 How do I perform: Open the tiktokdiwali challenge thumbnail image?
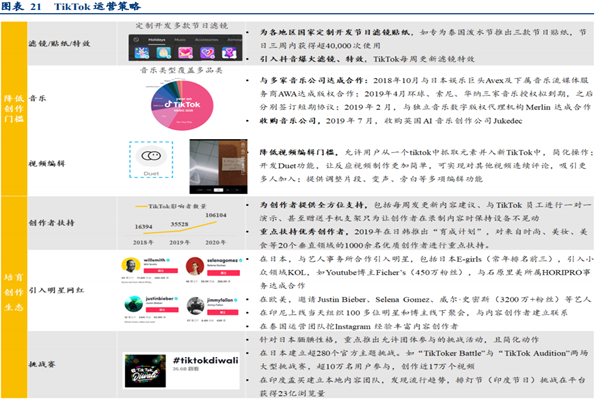(145, 371)
